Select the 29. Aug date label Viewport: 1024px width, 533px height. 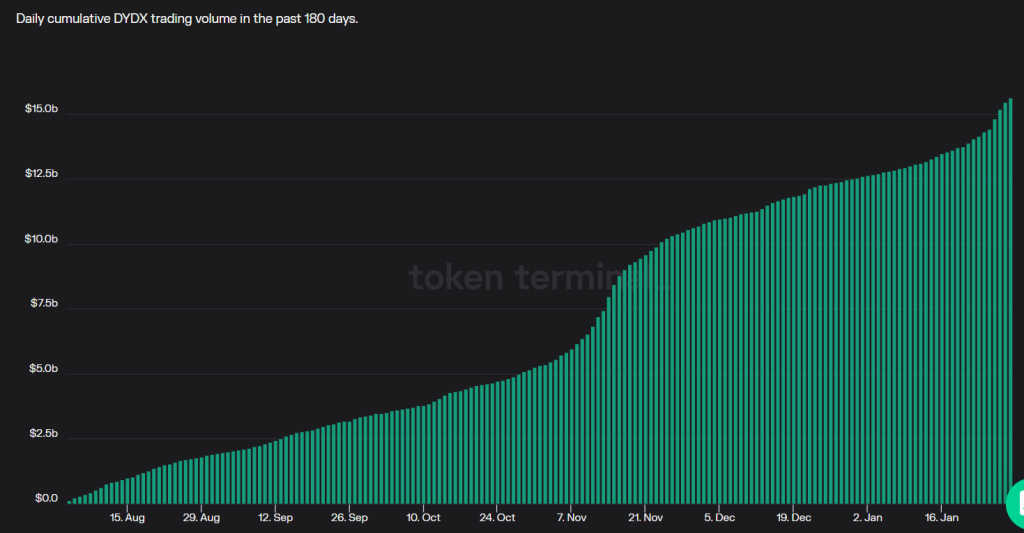(x=201, y=517)
